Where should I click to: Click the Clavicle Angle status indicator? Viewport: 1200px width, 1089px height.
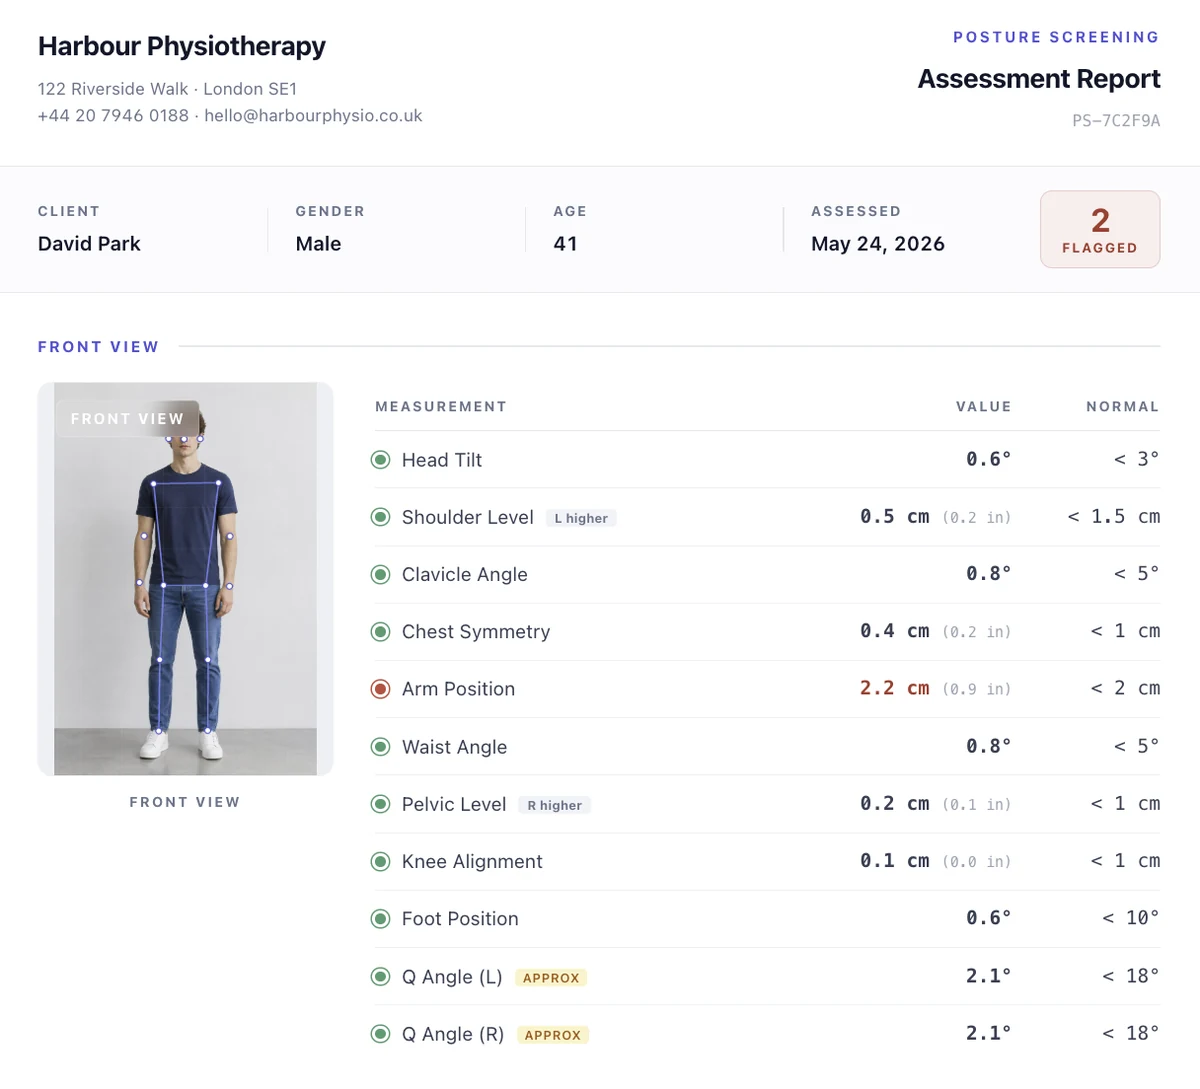[380, 575]
